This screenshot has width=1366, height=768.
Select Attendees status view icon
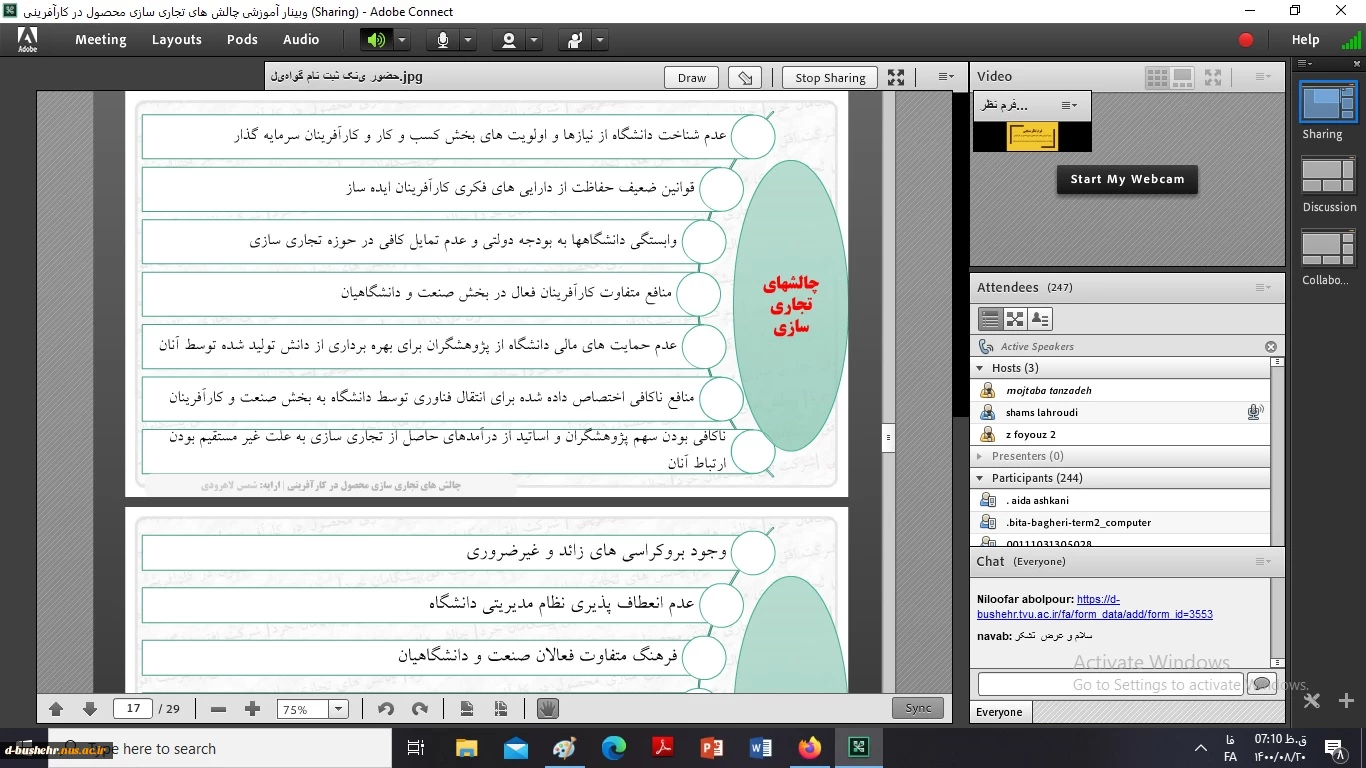click(1040, 319)
